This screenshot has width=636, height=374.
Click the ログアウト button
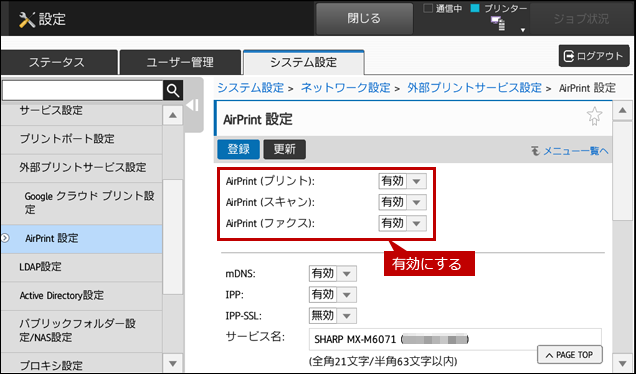coord(594,56)
